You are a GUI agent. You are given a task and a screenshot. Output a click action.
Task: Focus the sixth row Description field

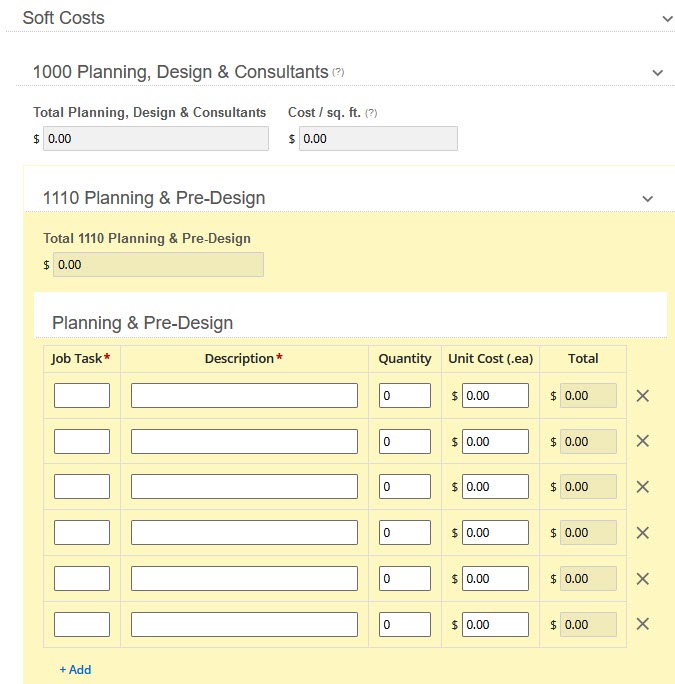pyautogui.click(x=244, y=624)
